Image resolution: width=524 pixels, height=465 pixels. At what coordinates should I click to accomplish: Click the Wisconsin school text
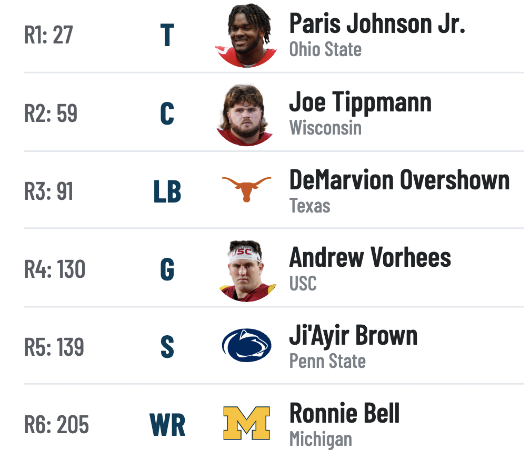pyautogui.click(x=325, y=128)
